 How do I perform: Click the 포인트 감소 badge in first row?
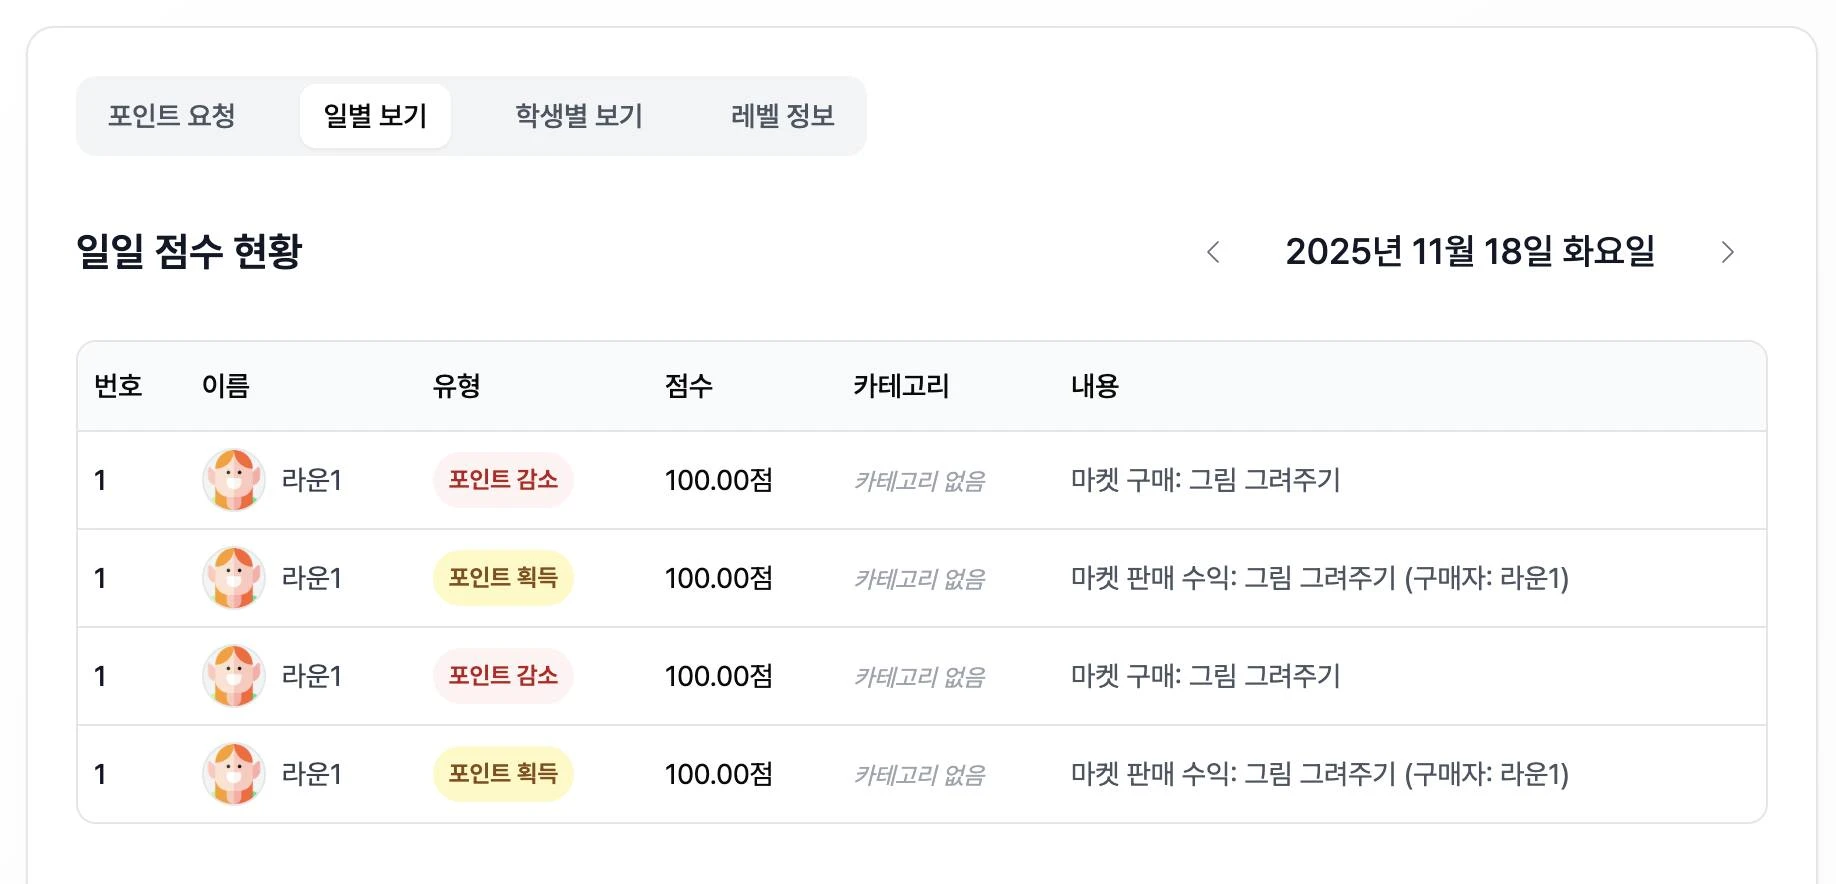pos(503,480)
